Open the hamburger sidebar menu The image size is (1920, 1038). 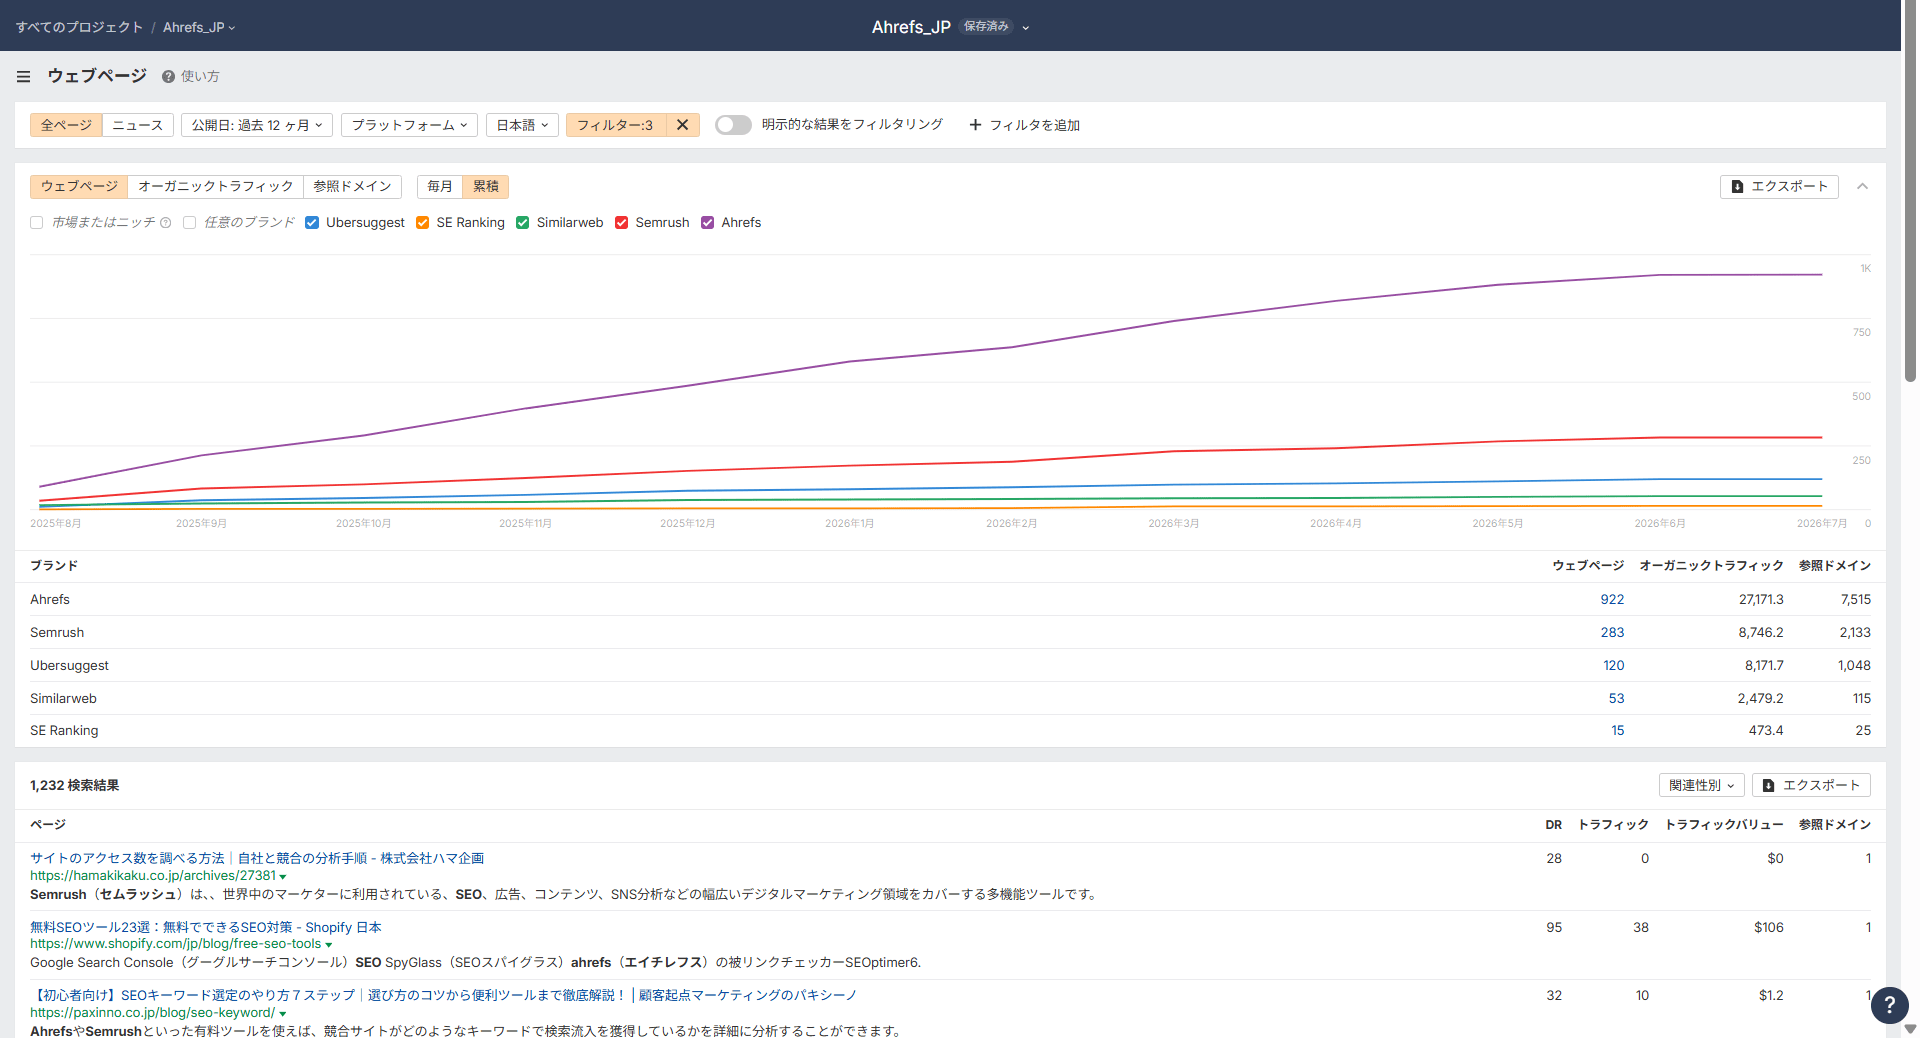click(24, 76)
